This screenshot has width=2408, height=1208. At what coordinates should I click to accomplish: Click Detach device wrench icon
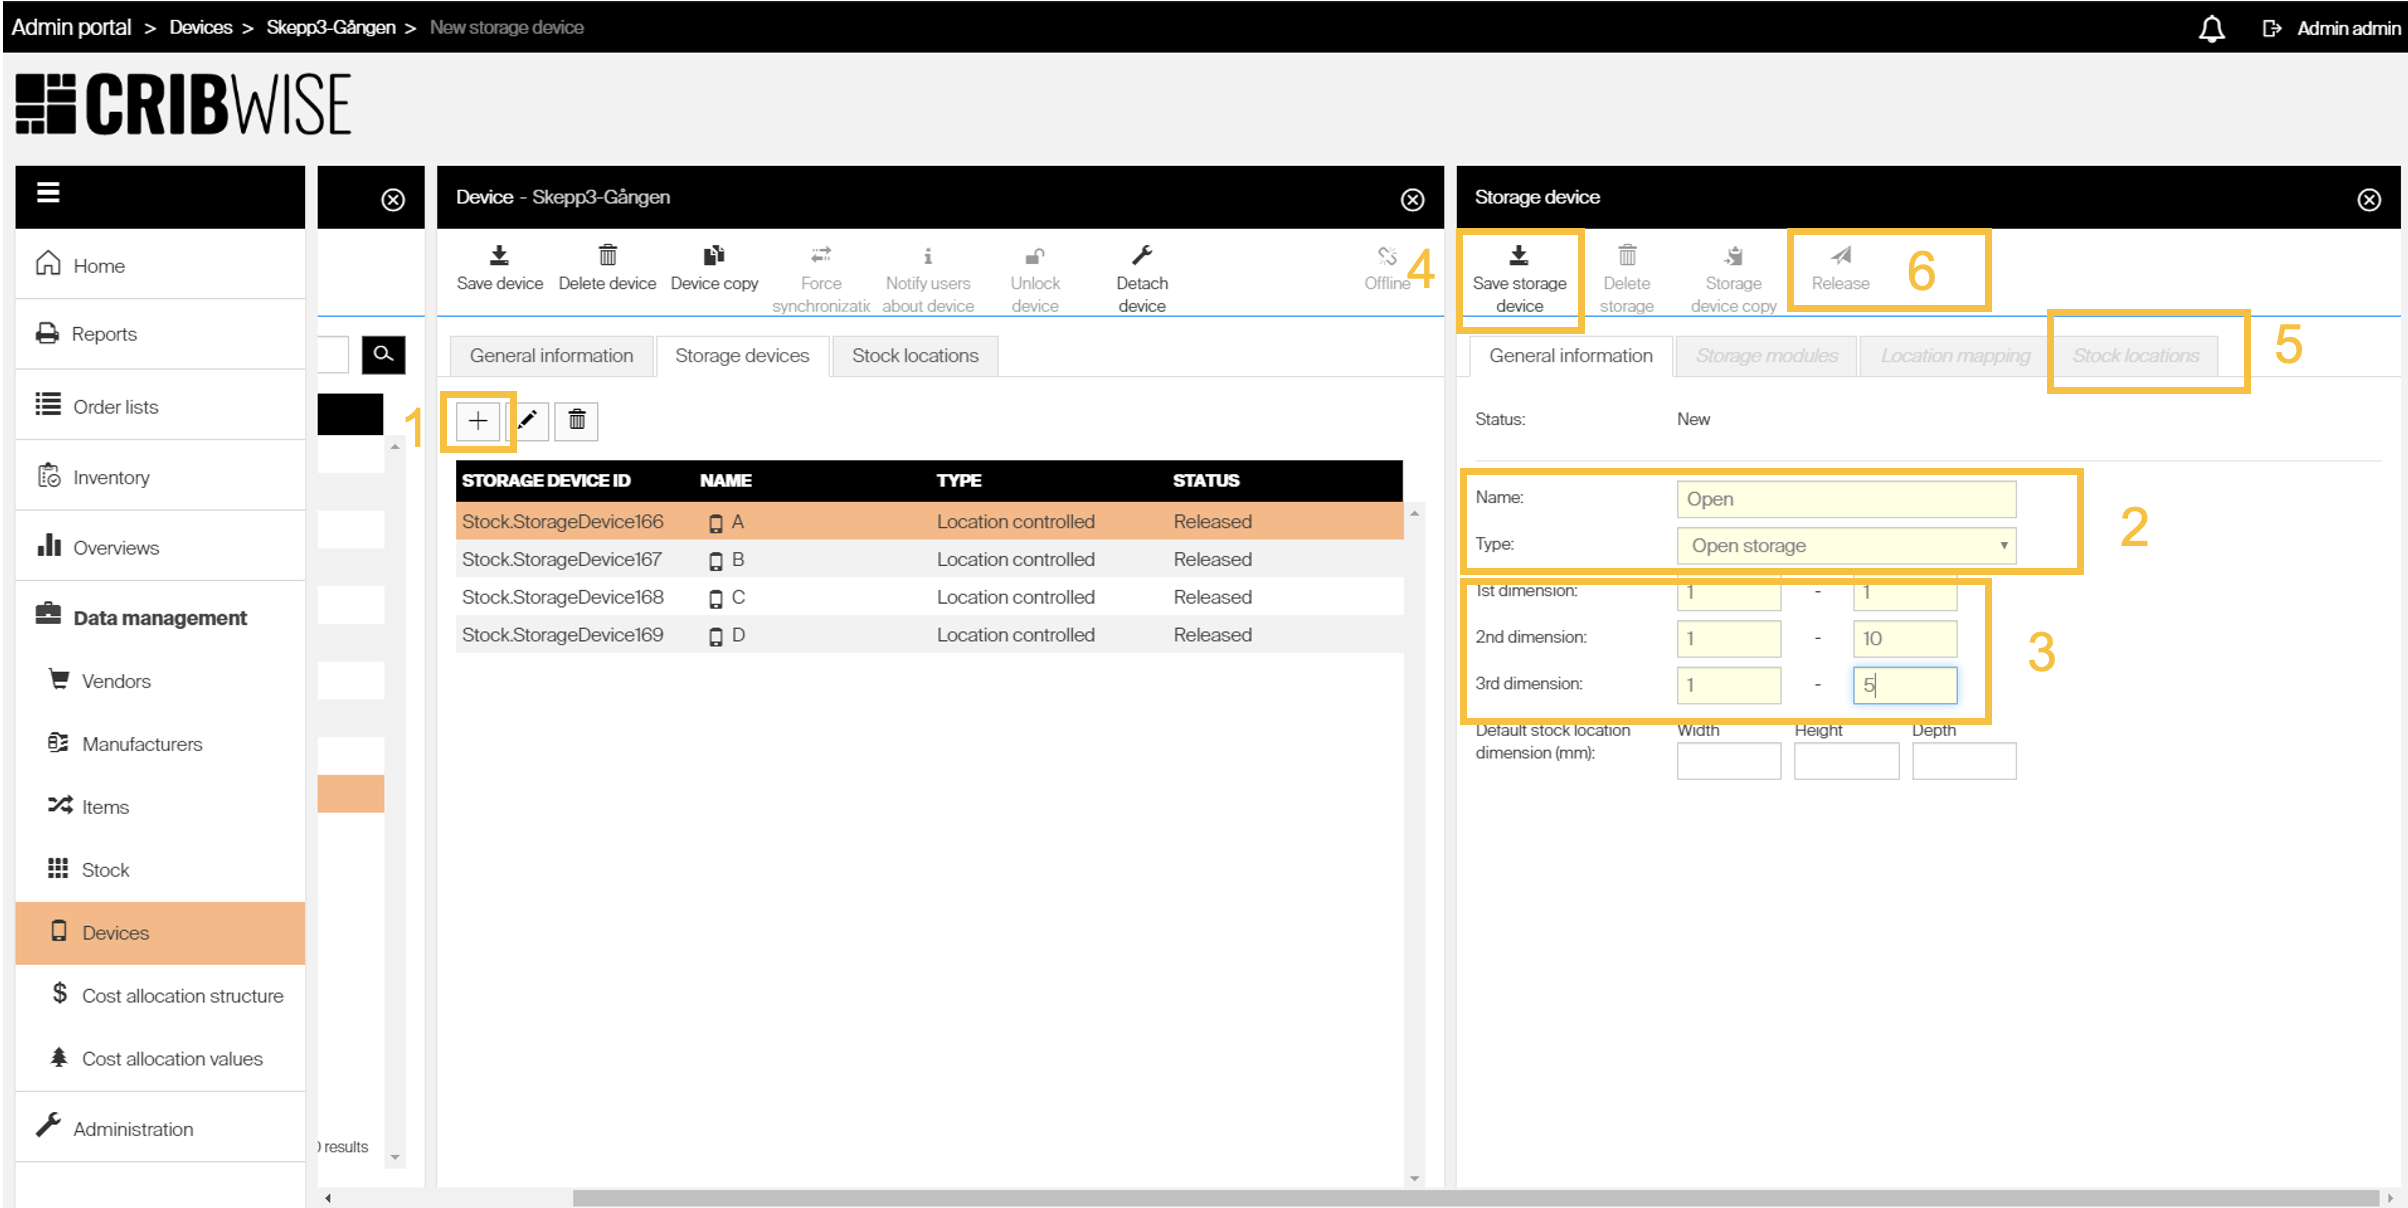(x=1142, y=256)
